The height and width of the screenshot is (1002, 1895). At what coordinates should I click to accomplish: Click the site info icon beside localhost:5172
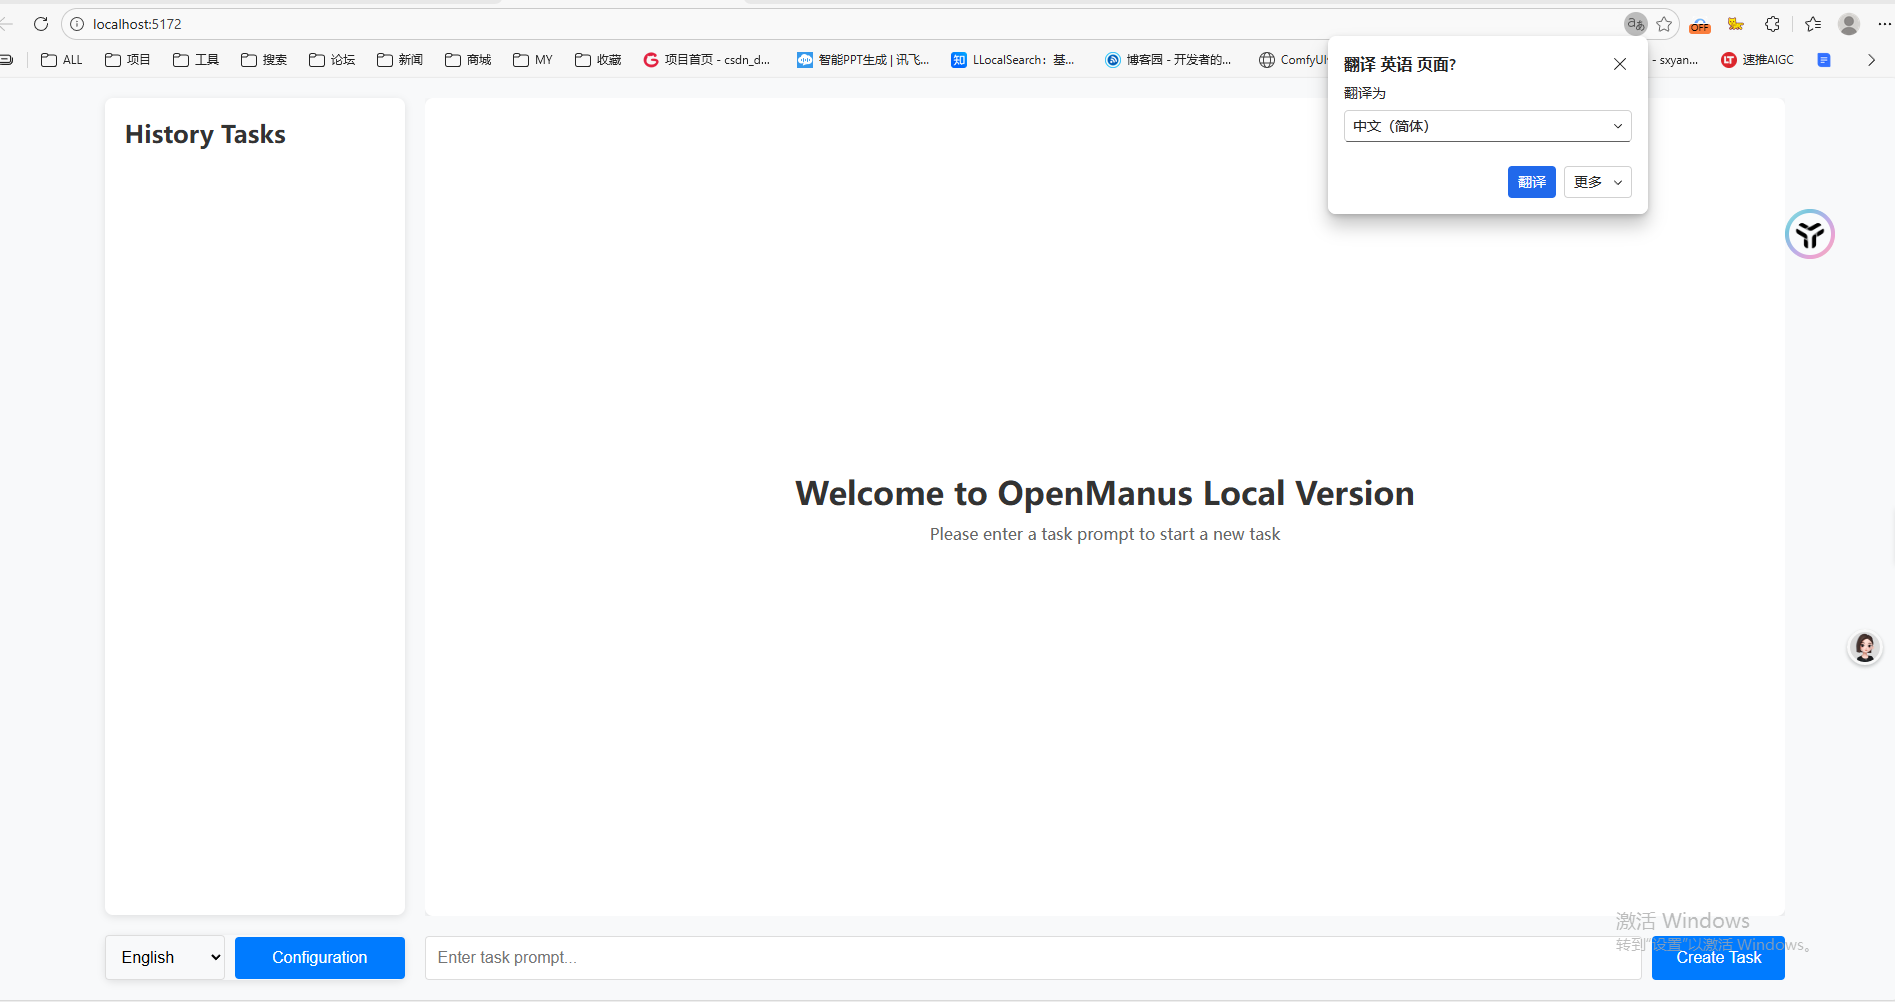pyautogui.click(x=77, y=24)
